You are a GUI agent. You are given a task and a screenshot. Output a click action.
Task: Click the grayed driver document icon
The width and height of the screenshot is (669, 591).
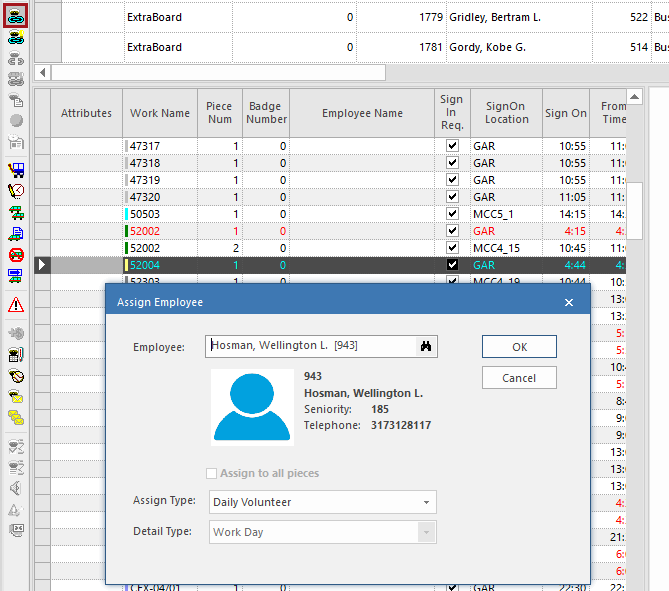coord(16,100)
